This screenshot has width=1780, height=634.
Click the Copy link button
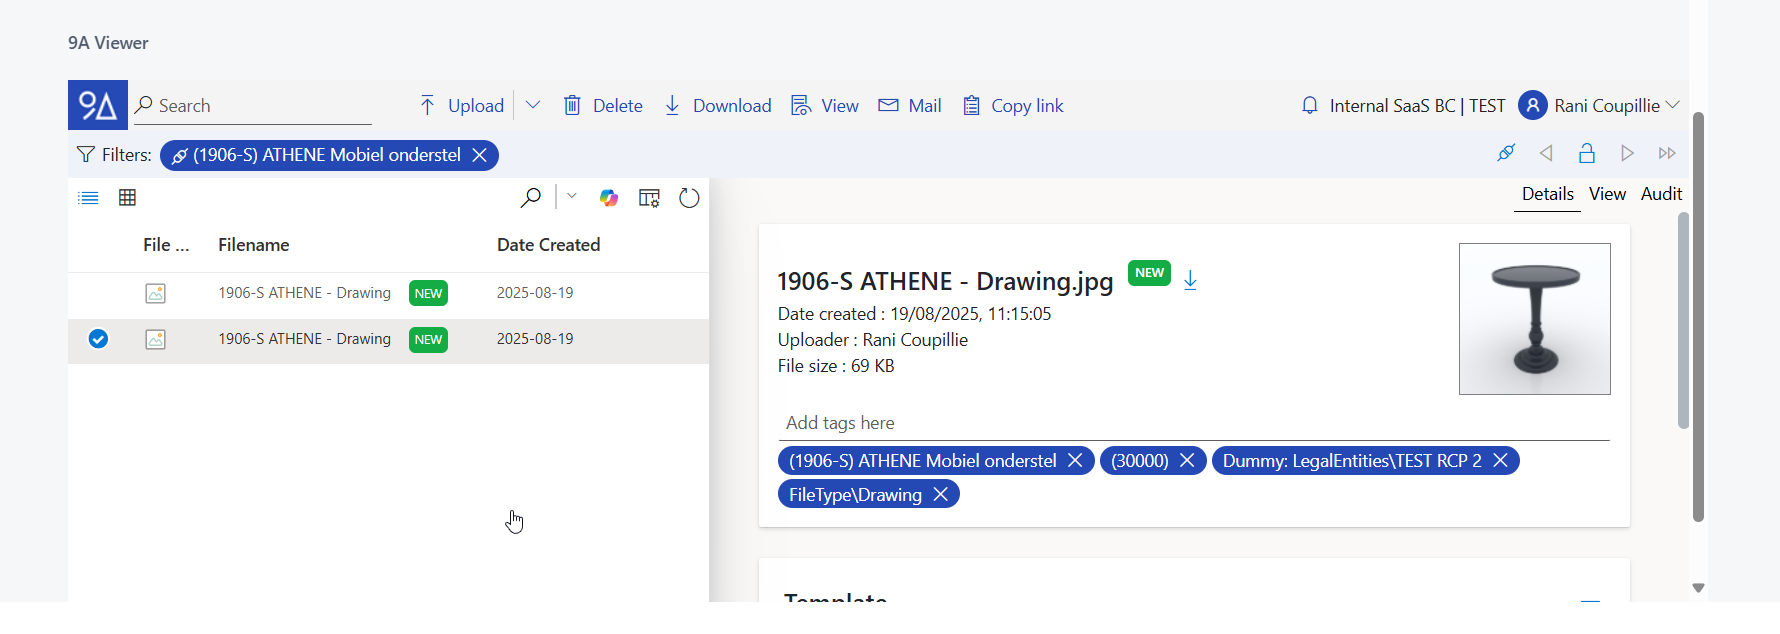point(1013,106)
